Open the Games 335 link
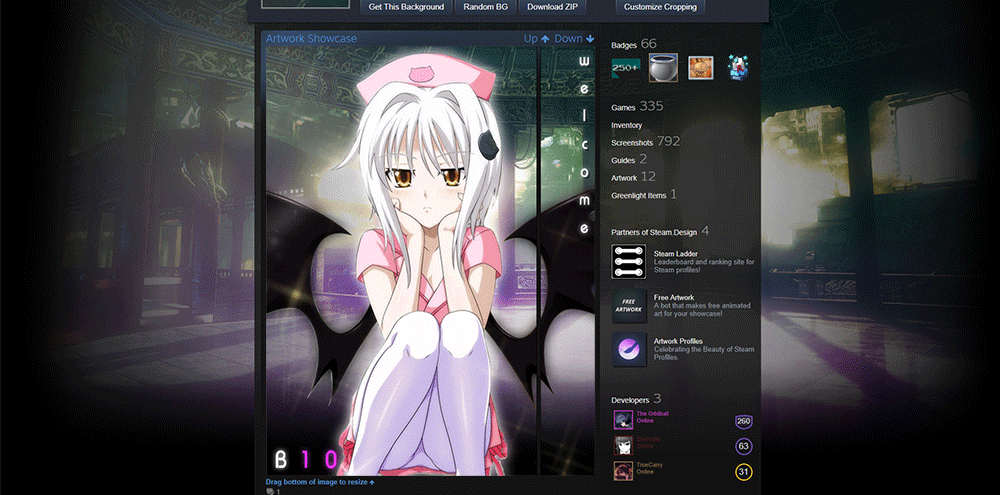The height and width of the screenshot is (495, 1000). click(x=637, y=107)
